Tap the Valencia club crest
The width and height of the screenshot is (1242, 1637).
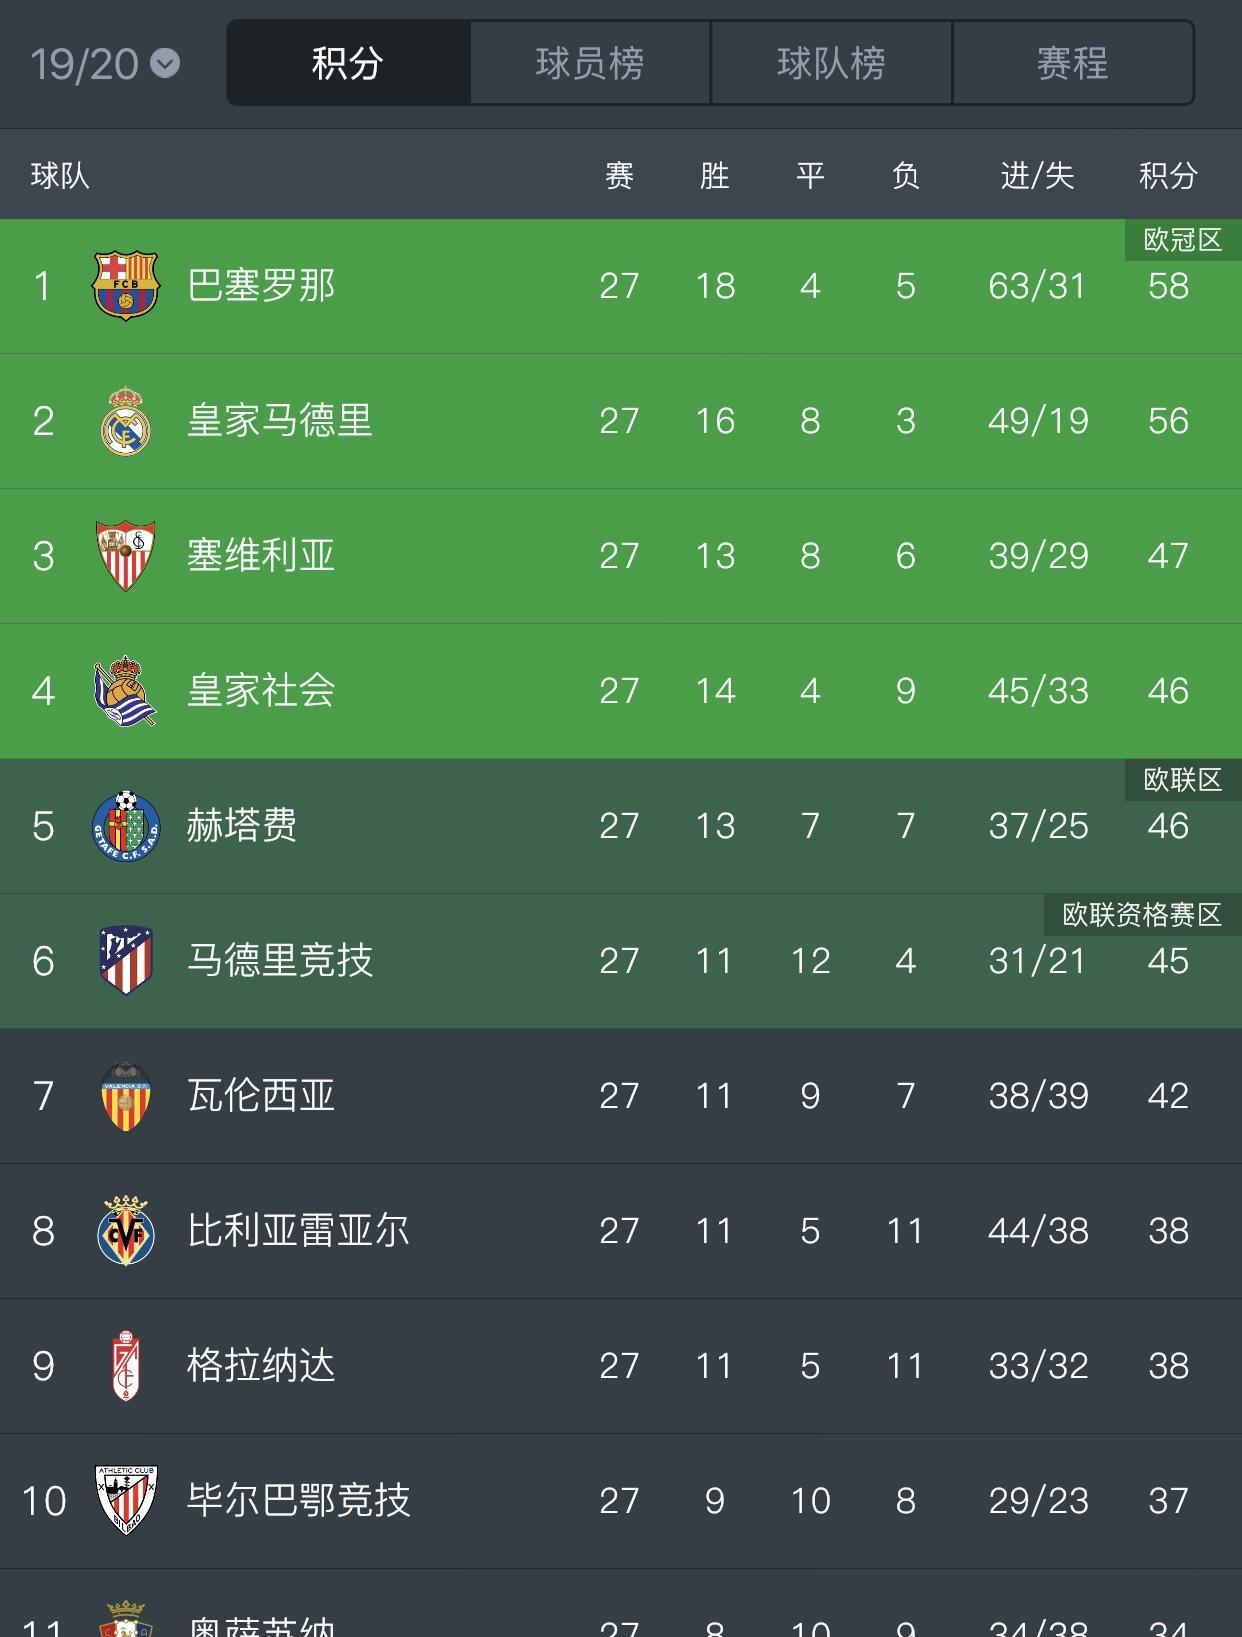click(126, 1096)
